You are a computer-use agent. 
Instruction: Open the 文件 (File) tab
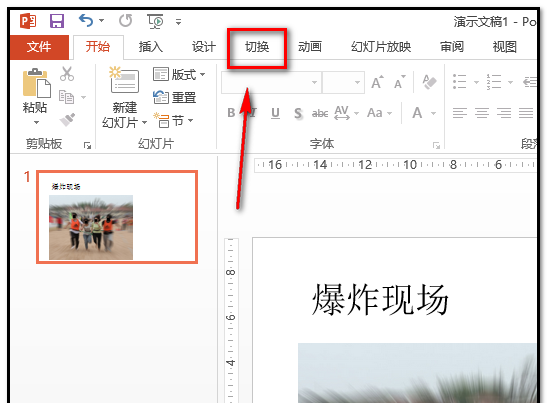pyautogui.click(x=39, y=47)
